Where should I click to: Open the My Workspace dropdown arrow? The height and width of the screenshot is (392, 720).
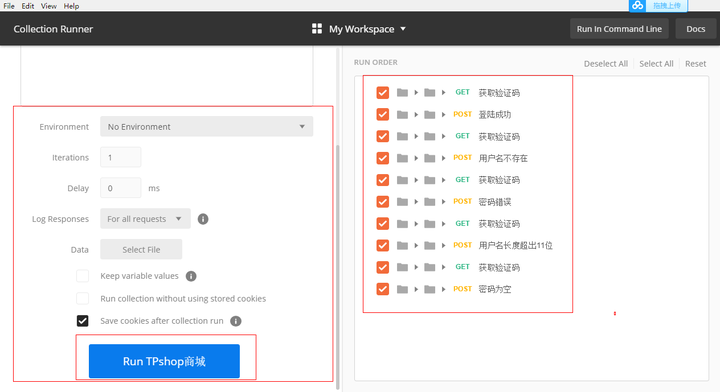403,29
